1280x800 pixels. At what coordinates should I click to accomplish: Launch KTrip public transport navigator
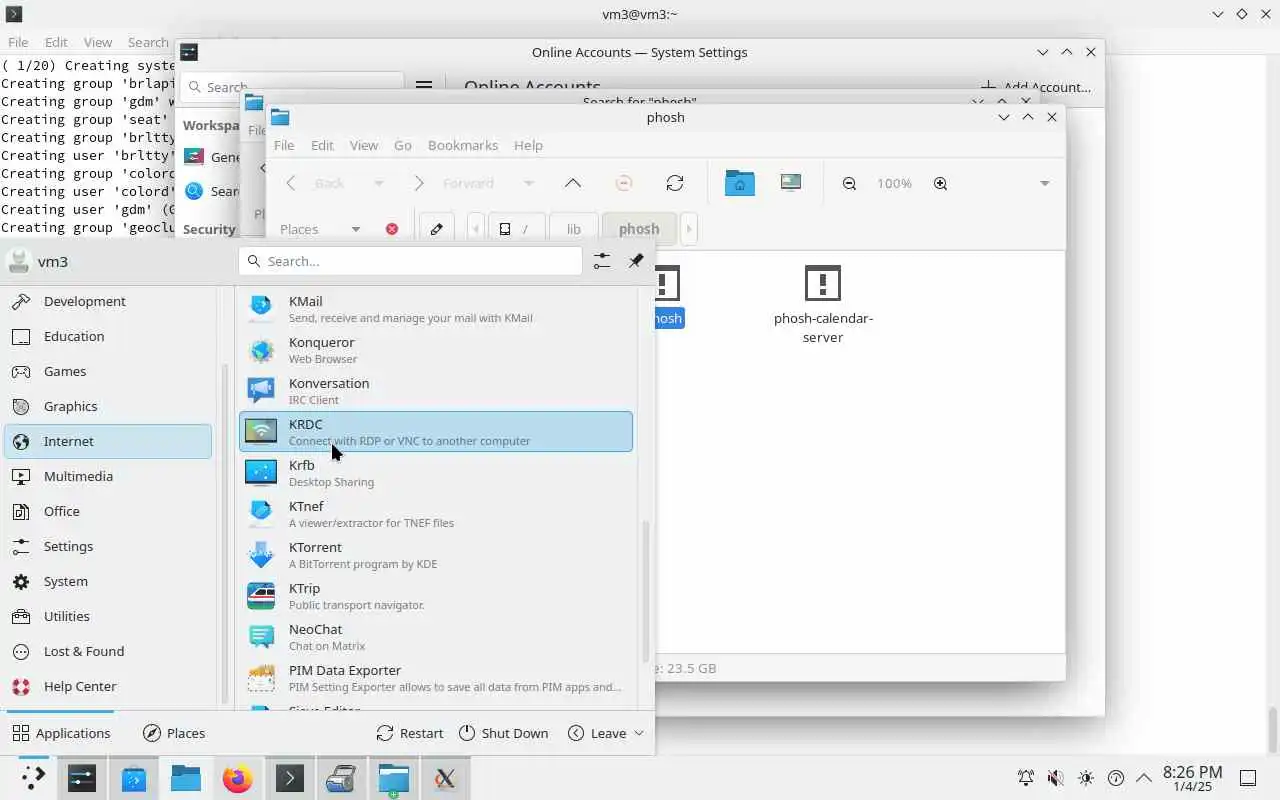coord(436,596)
